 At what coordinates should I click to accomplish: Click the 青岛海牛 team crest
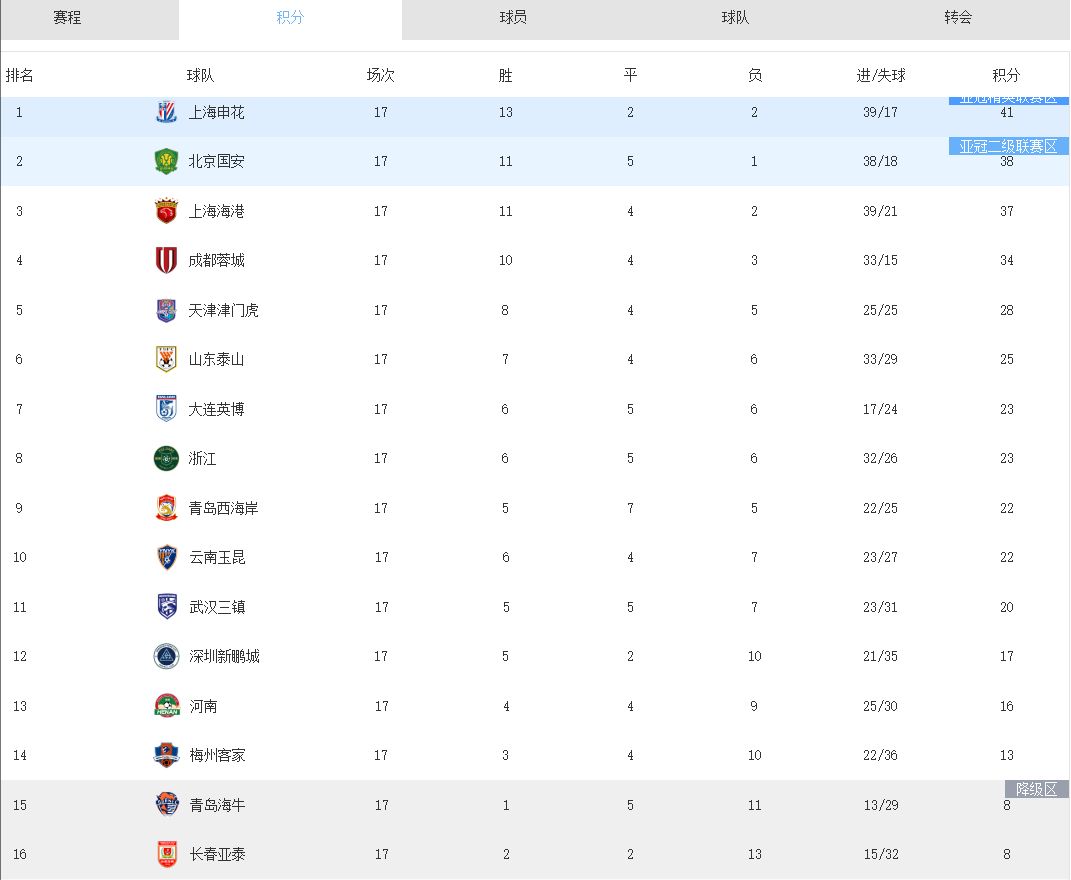click(167, 804)
